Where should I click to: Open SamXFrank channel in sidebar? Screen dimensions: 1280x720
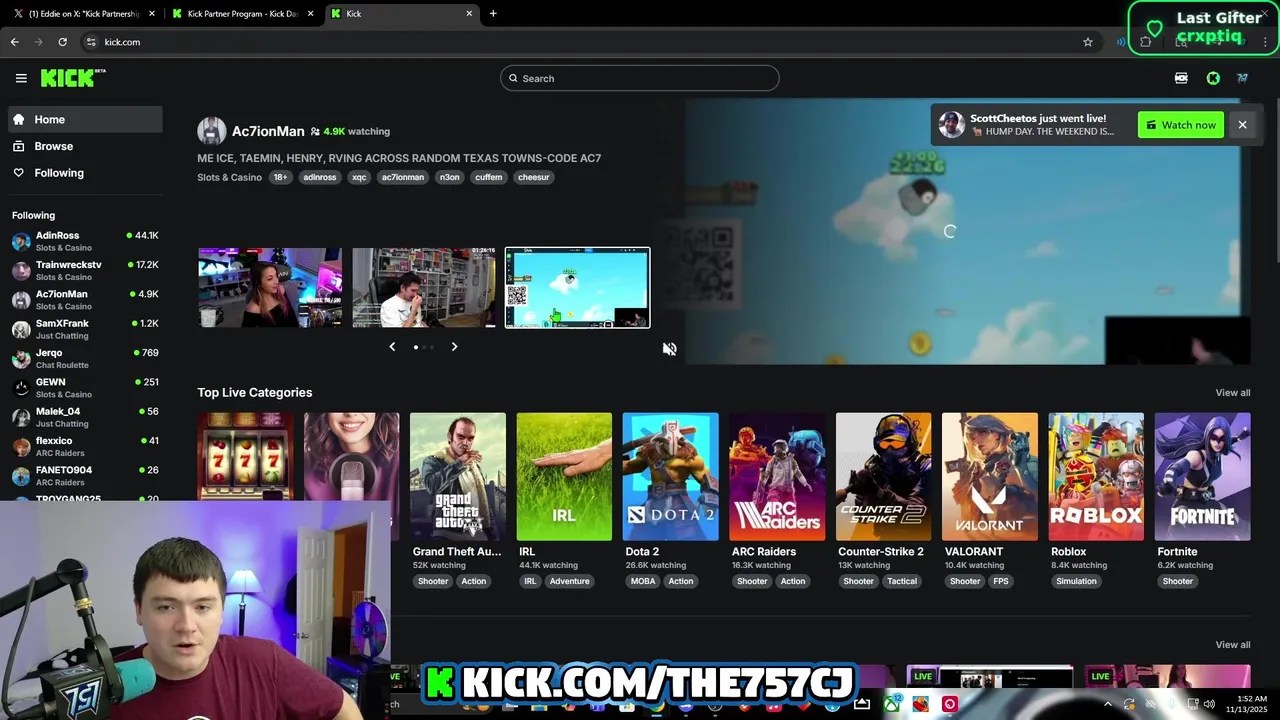coord(85,329)
